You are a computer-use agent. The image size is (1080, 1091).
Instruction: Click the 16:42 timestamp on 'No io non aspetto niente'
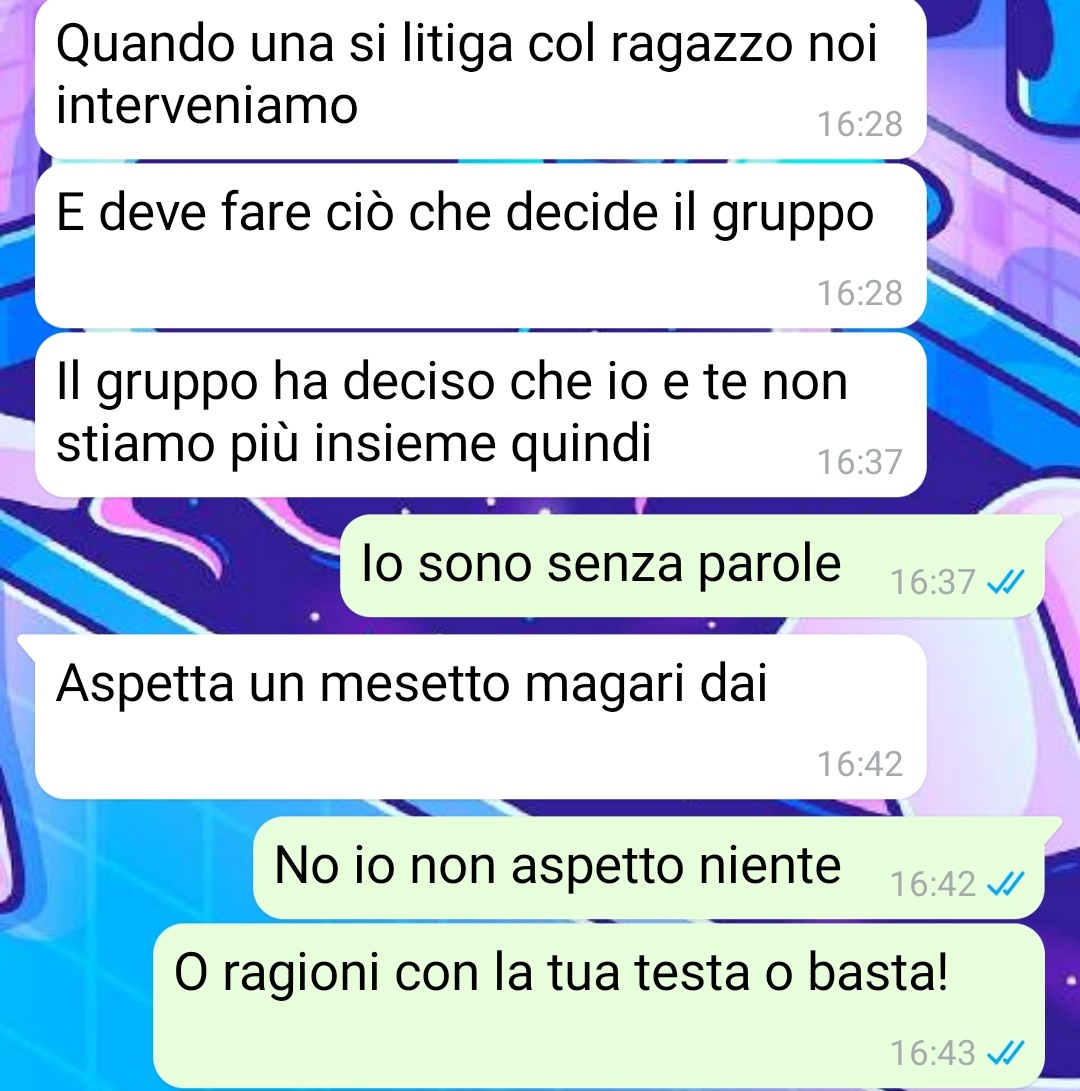tap(932, 885)
